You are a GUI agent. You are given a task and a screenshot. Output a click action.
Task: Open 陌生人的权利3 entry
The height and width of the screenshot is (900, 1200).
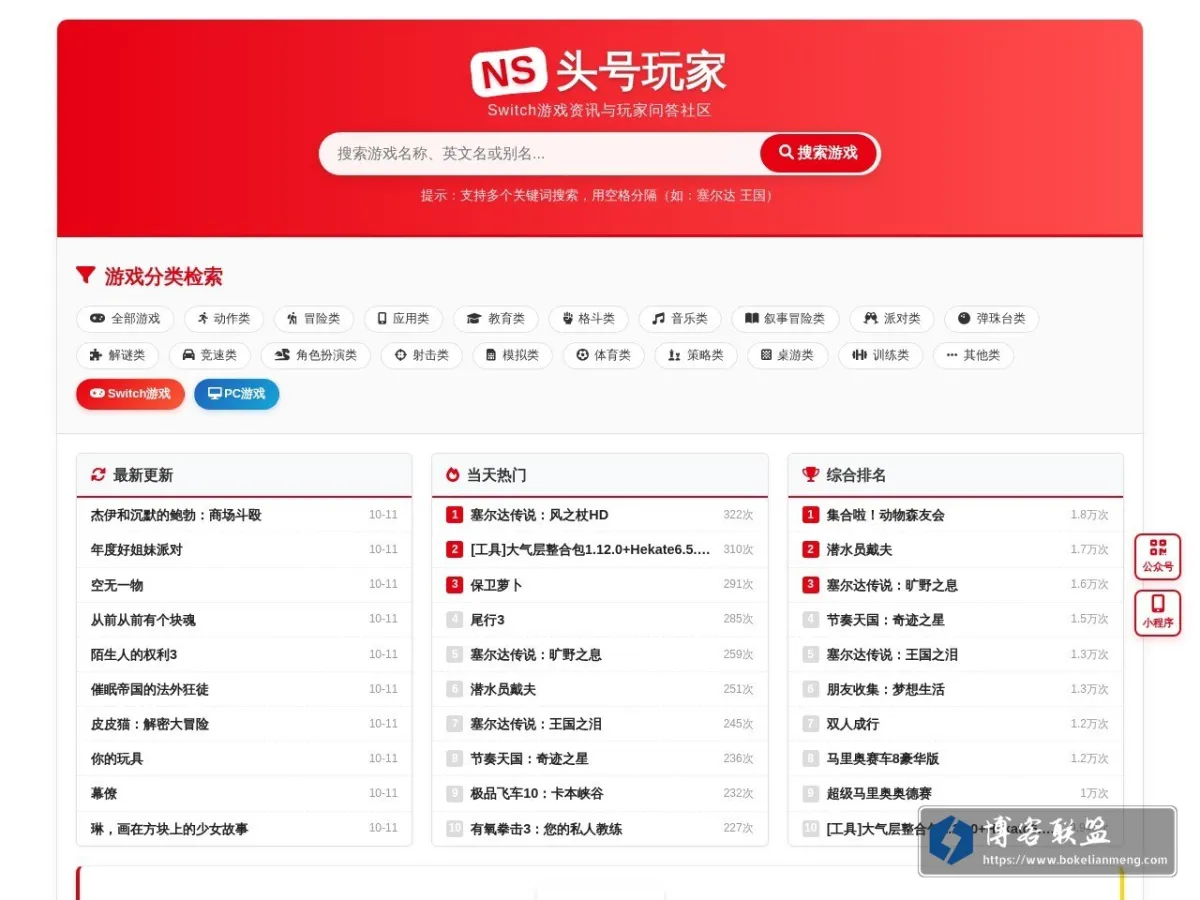pyautogui.click(x=134, y=655)
